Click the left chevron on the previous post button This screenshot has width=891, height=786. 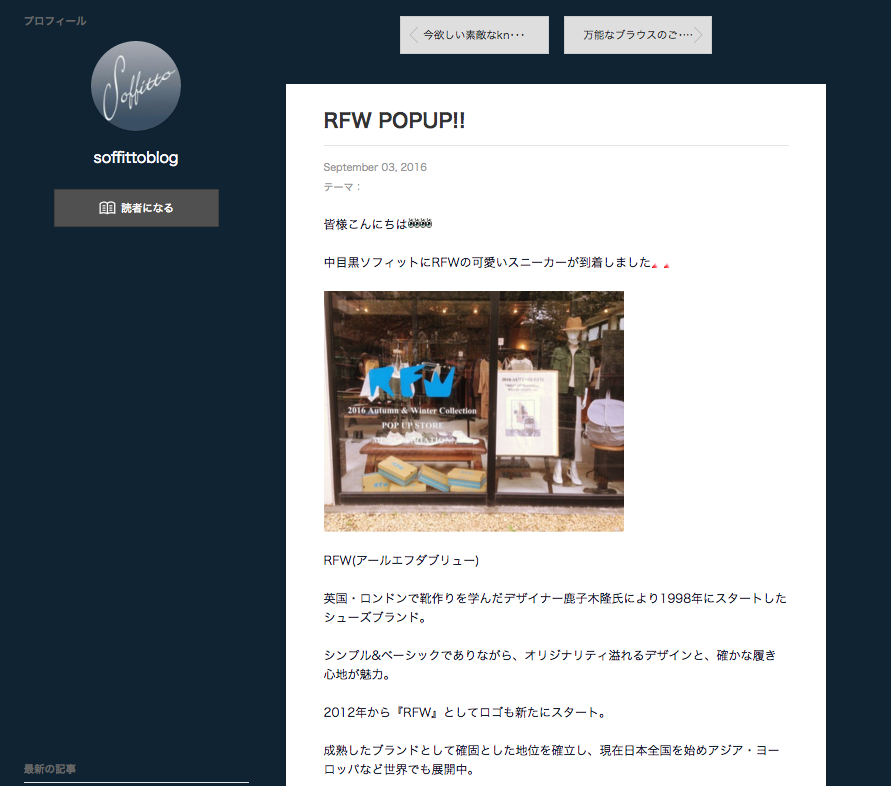[x=414, y=35]
